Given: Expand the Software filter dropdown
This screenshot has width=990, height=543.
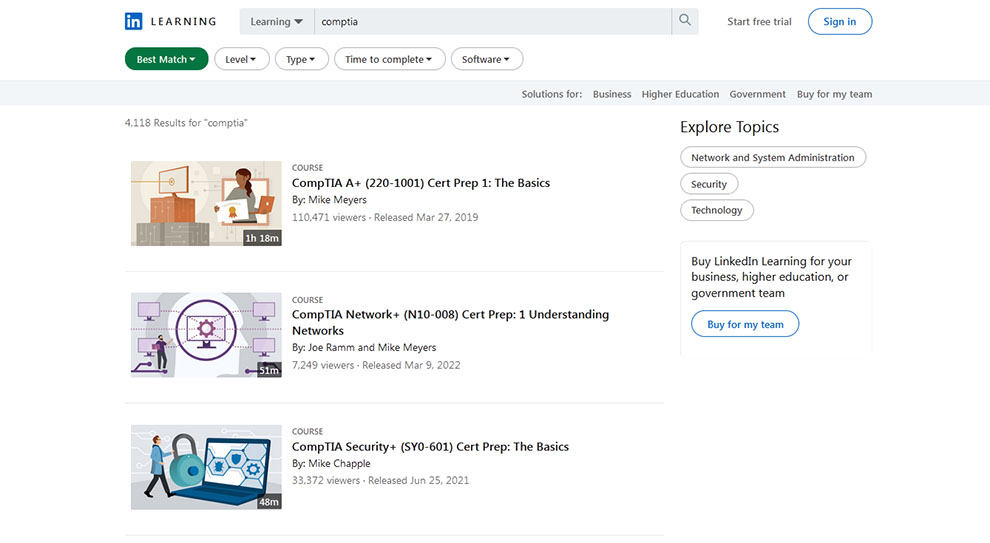Looking at the screenshot, I should [x=486, y=59].
